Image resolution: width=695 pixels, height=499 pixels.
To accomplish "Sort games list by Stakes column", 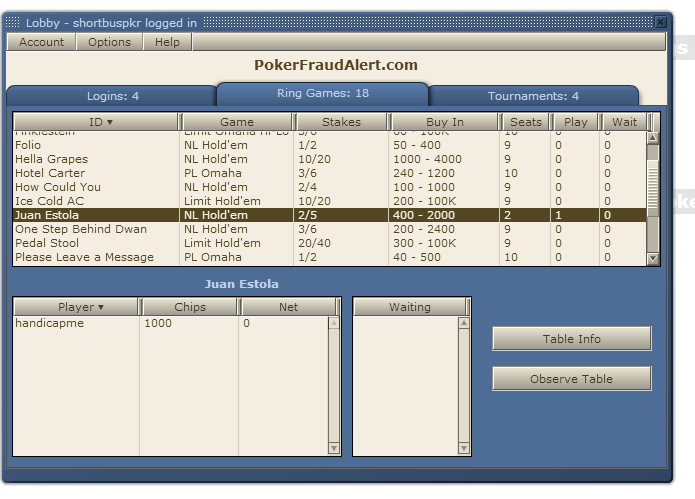I will tap(341, 122).
